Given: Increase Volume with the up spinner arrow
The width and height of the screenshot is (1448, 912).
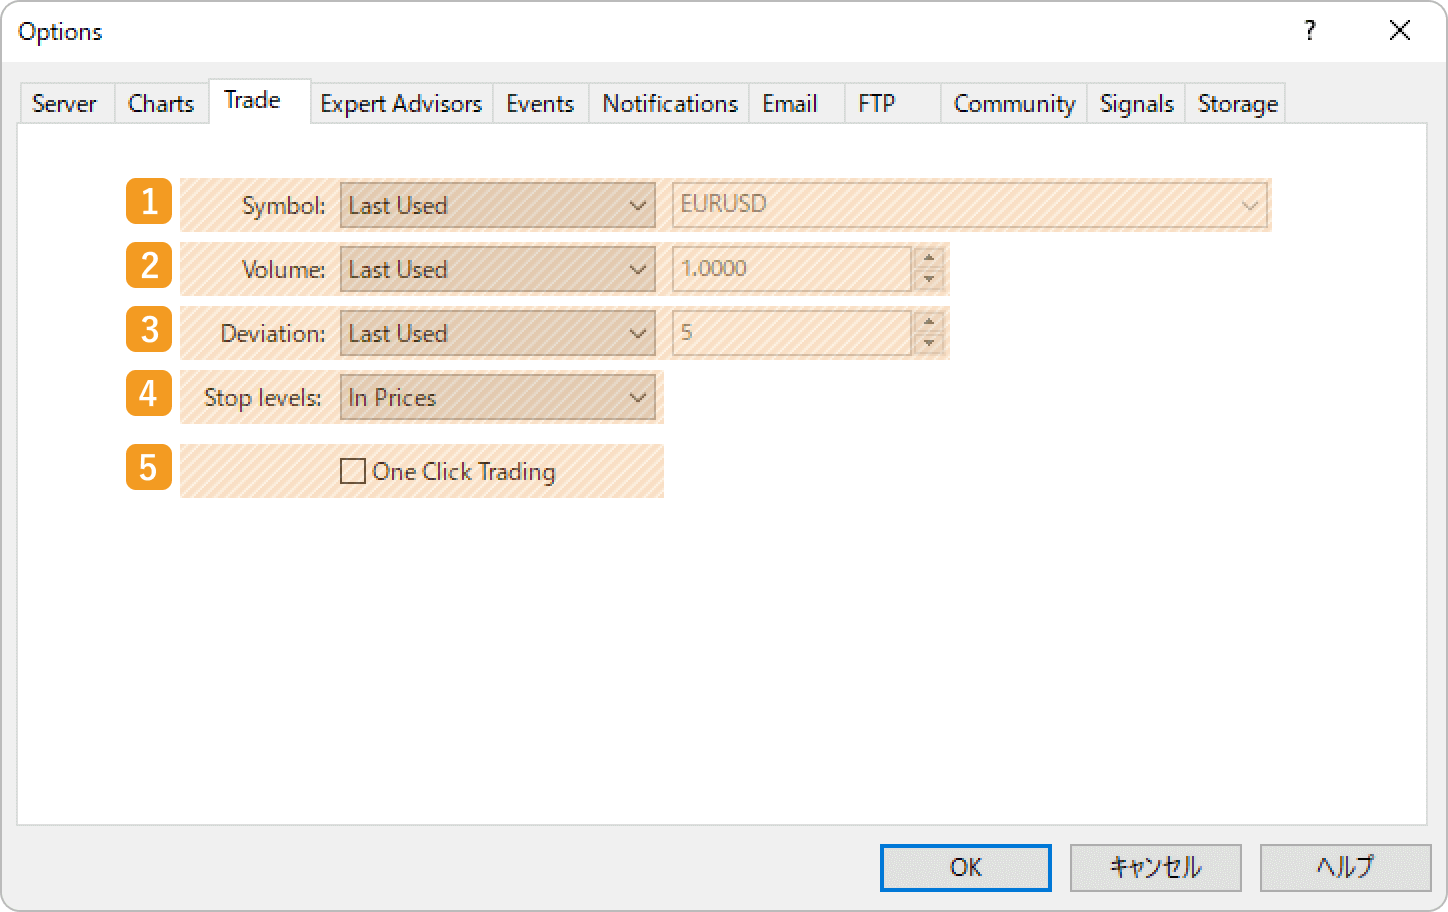Looking at the screenshot, I should (x=929, y=258).
